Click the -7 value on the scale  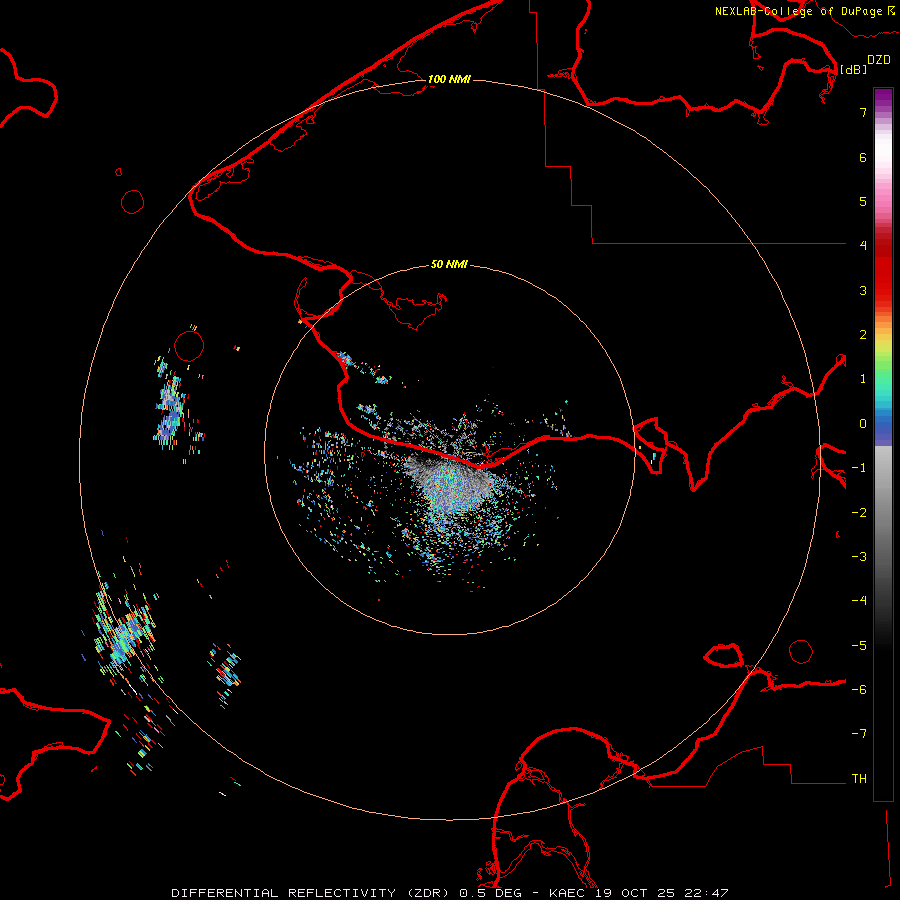tap(859, 734)
